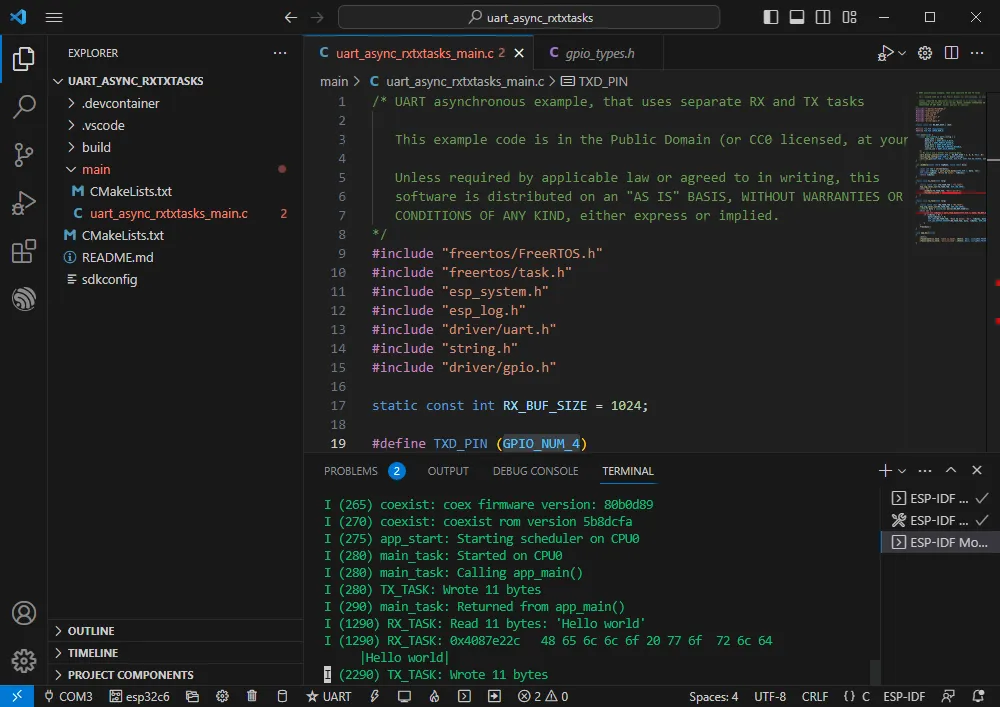Open ESP-IDF terminal icon in status bar

pos(464,696)
